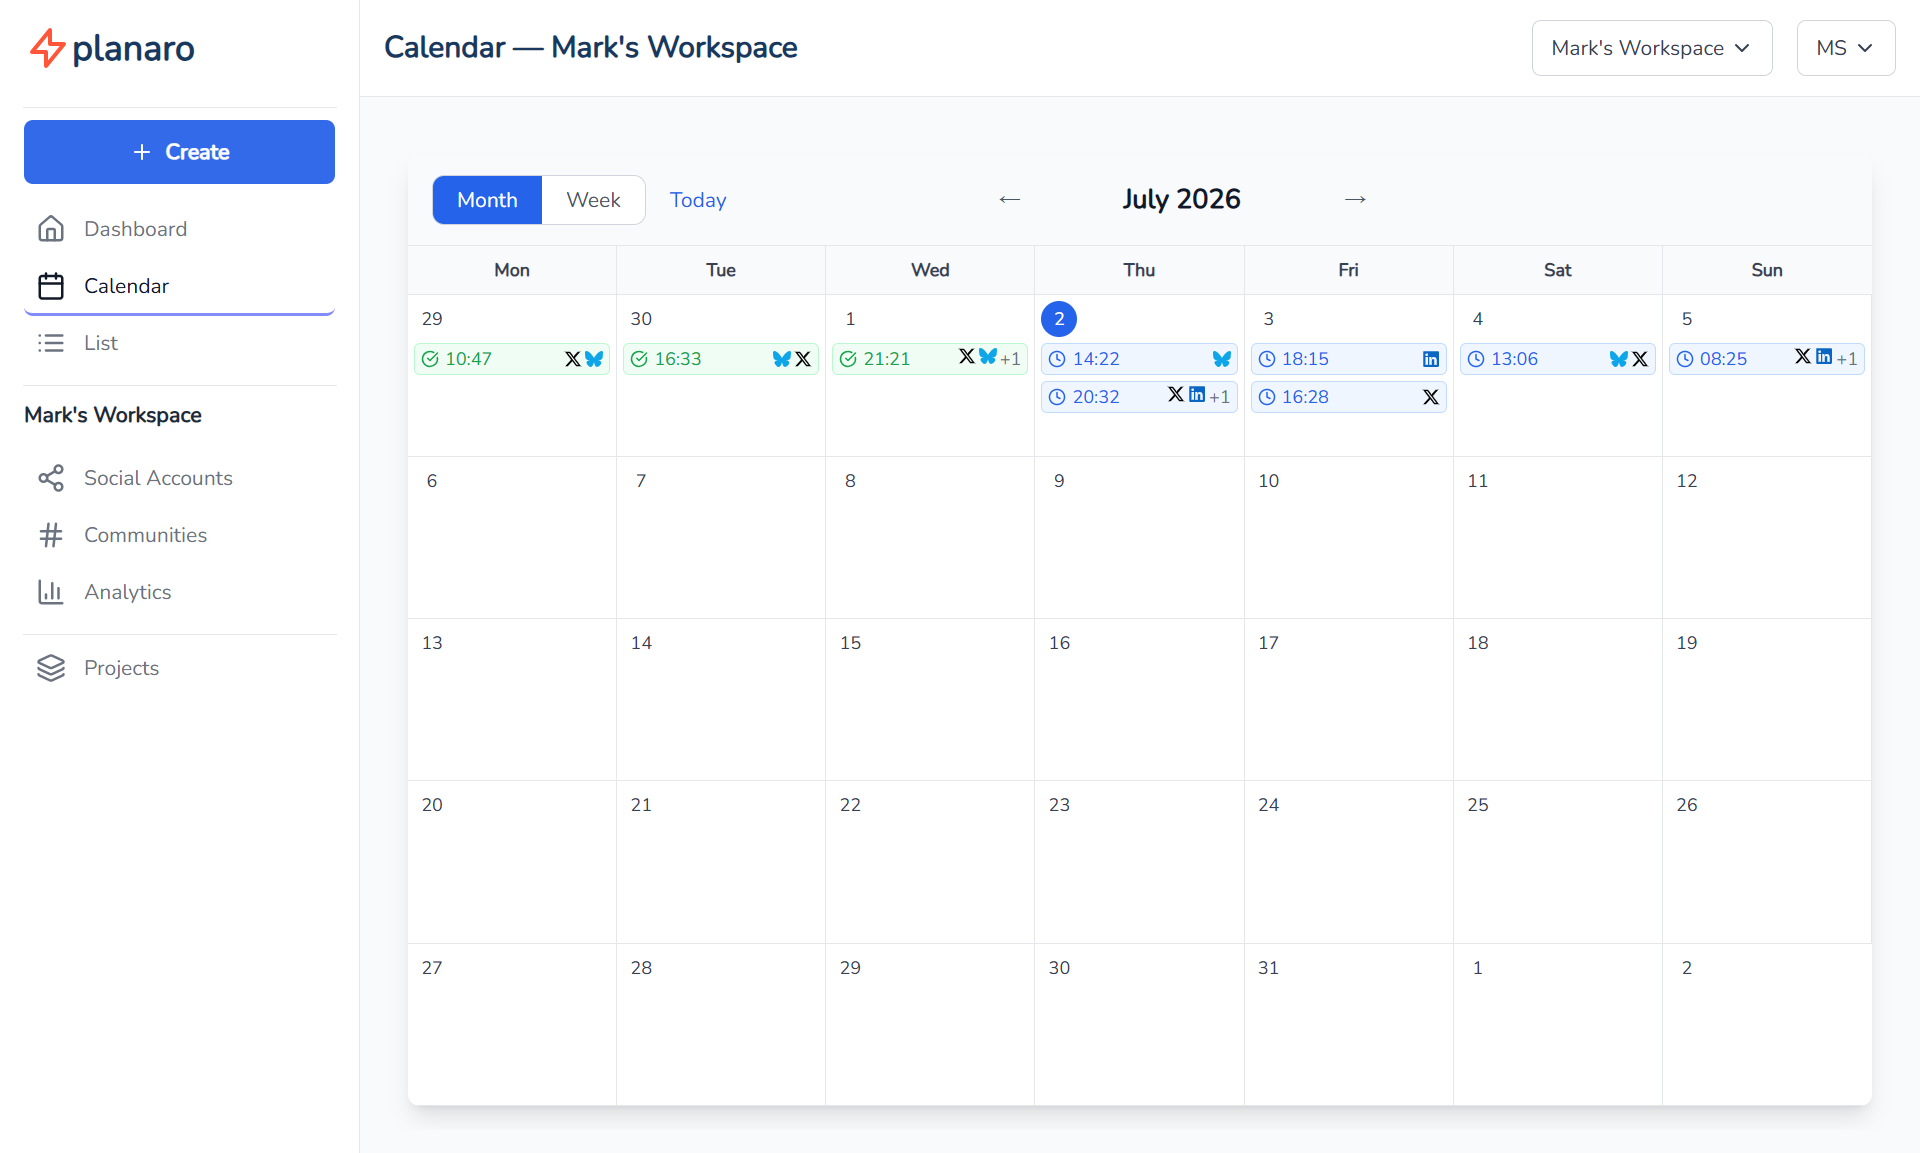This screenshot has height=1153, width=1920.
Task: Select highlighted day 2 in calendar
Action: pos(1059,319)
